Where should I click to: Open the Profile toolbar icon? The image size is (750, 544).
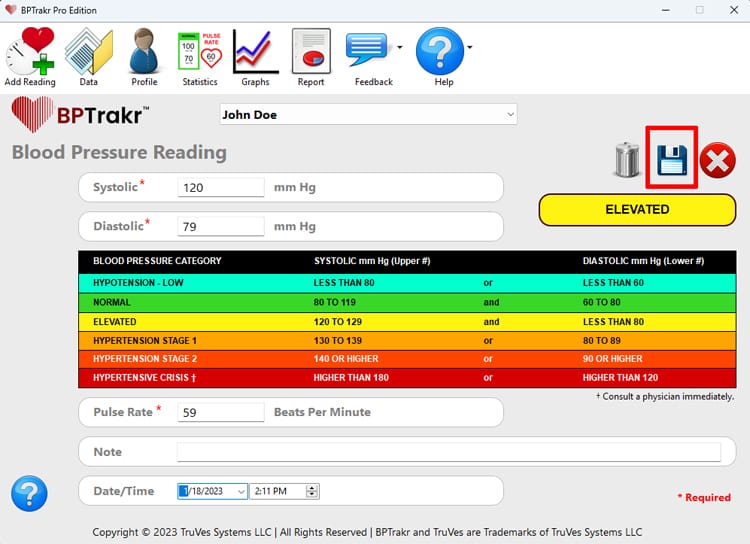pyautogui.click(x=144, y=52)
